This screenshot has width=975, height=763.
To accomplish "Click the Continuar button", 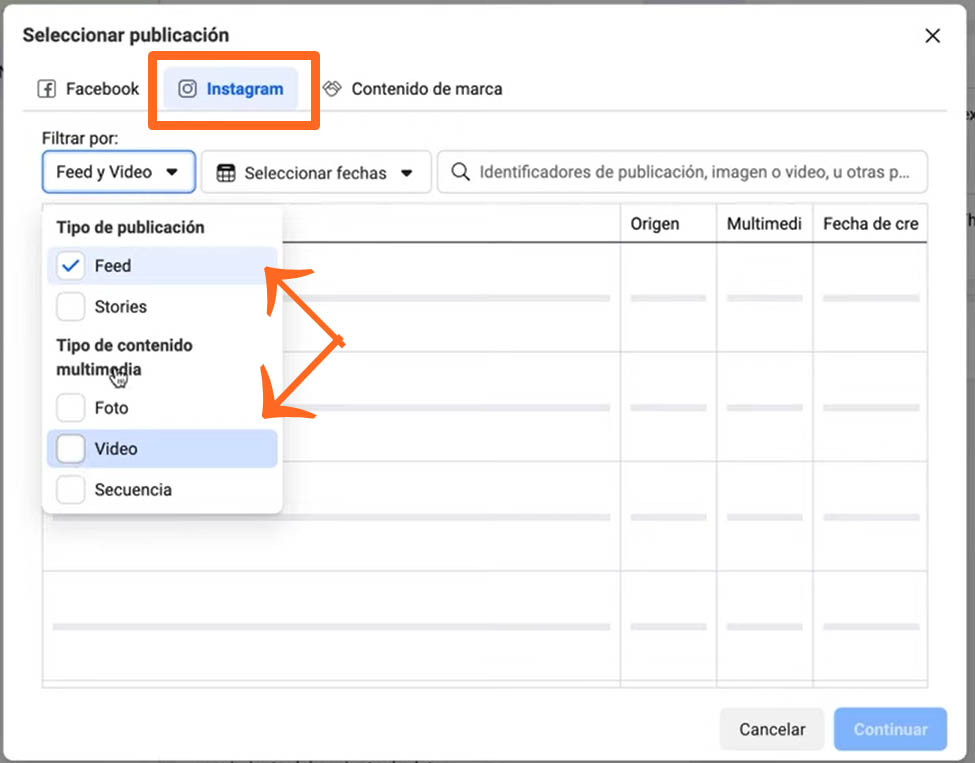I will pos(889,729).
